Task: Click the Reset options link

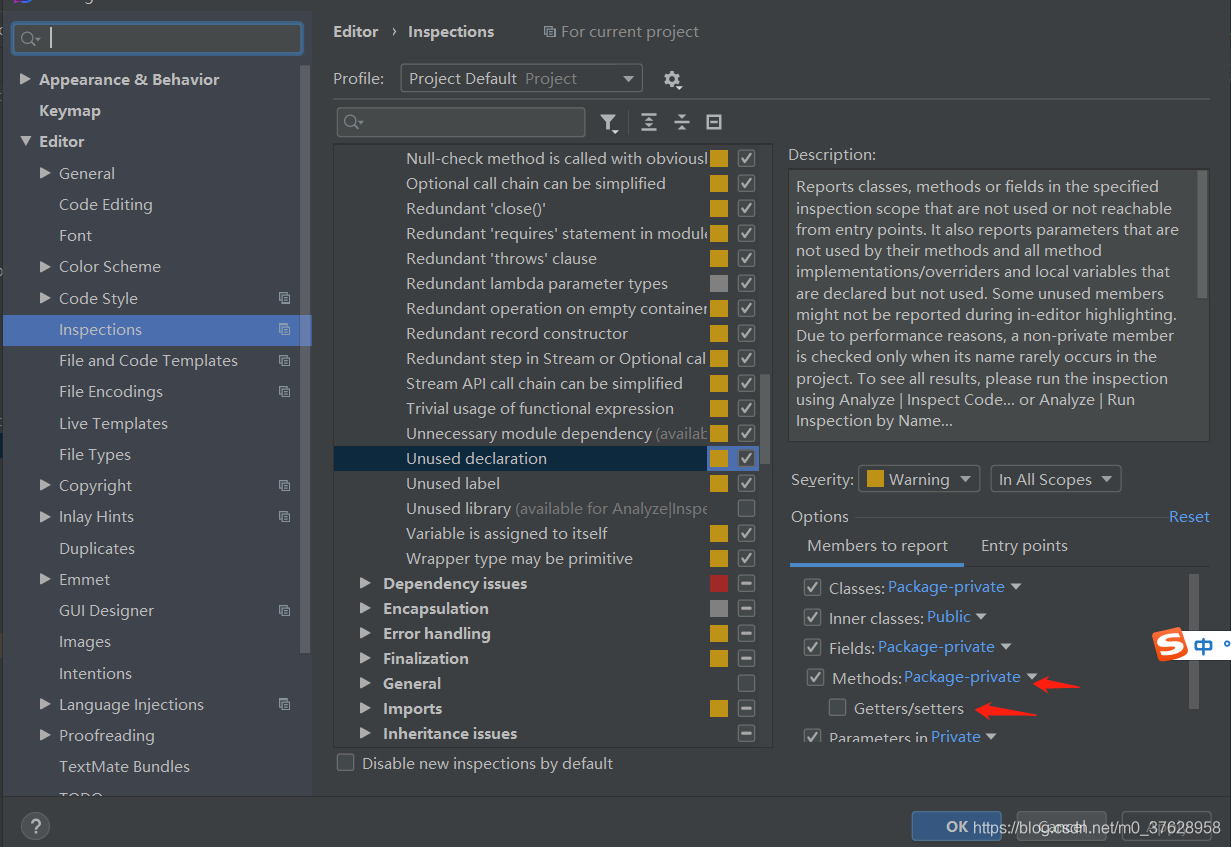Action: (x=1189, y=516)
